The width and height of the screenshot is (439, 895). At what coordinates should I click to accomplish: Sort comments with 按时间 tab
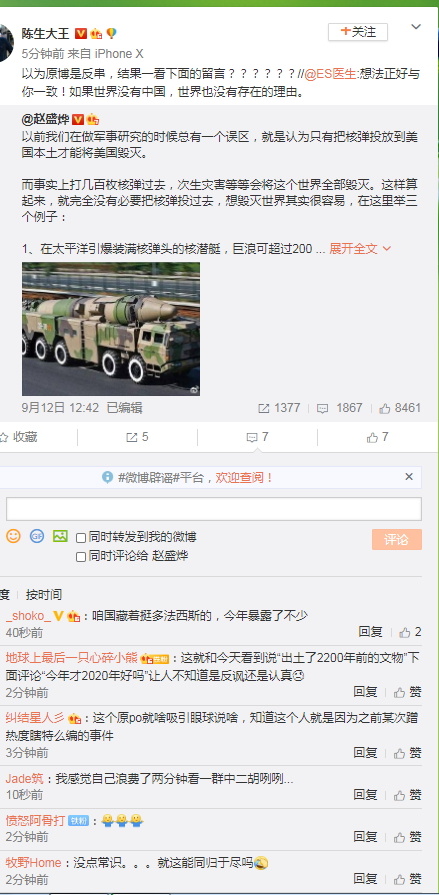(x=43, y=595)
